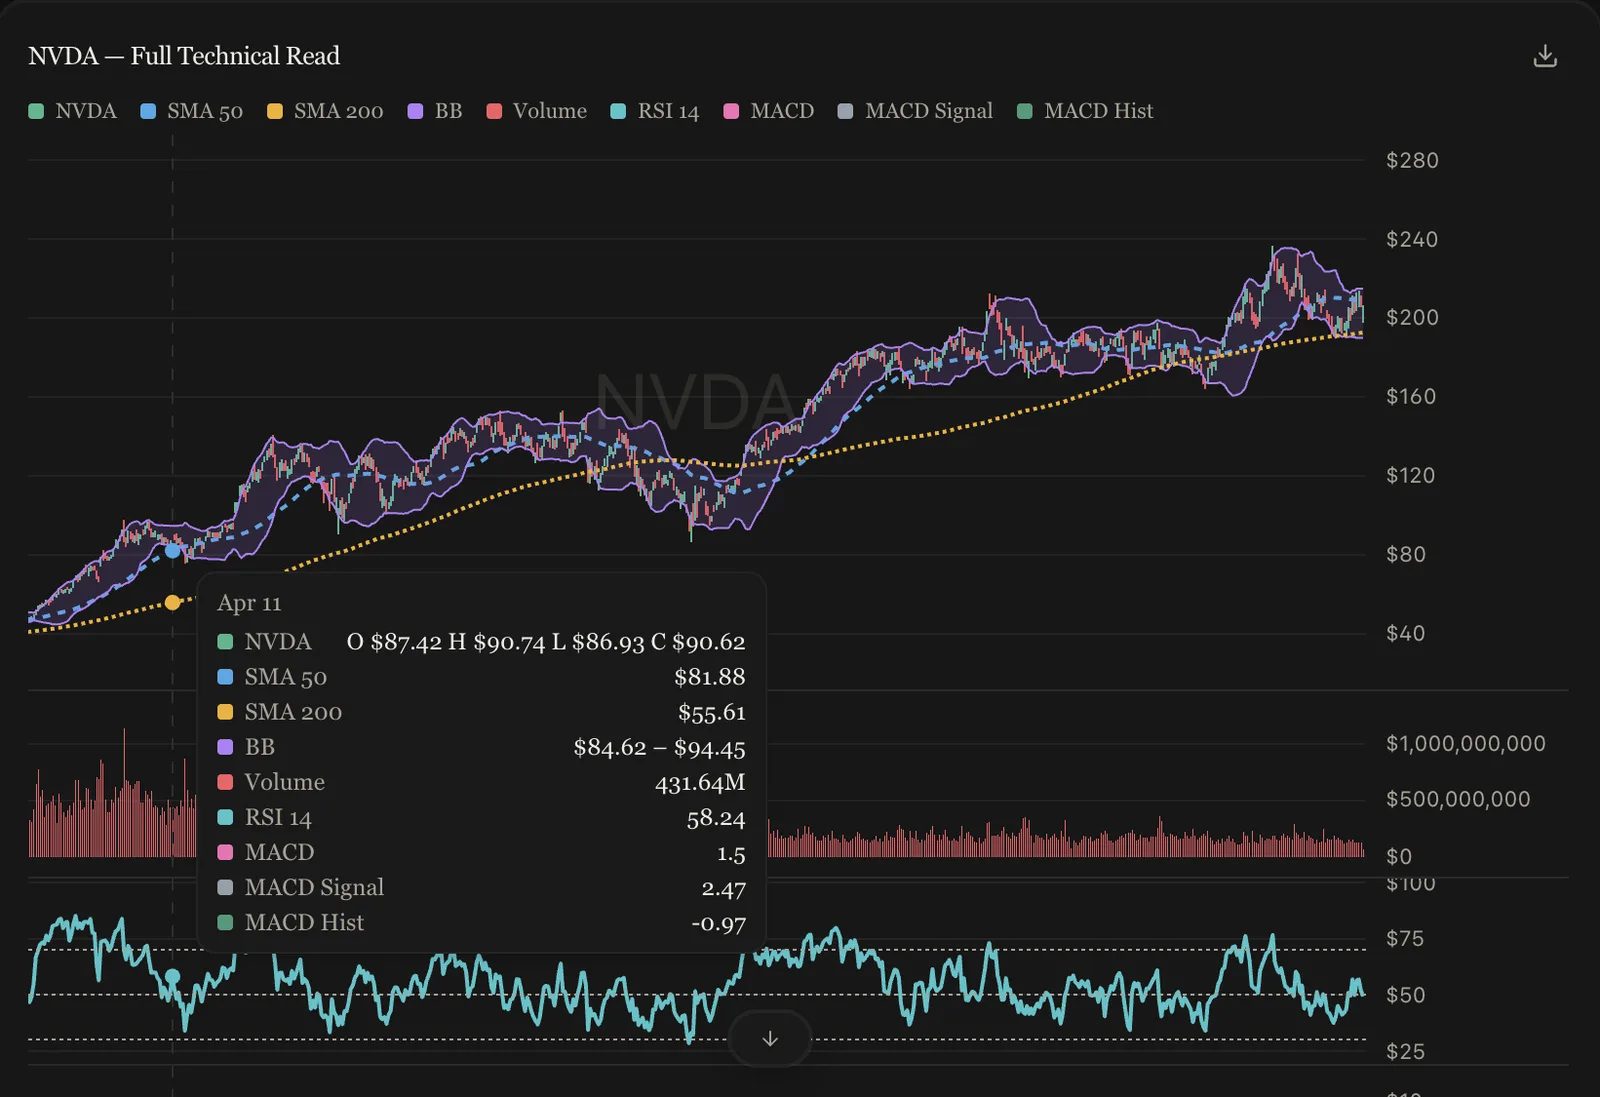This screenshot has height=1097, width=1600.
Task: Toggle the MACD Hist legend item
Action: pos(1085,111)
